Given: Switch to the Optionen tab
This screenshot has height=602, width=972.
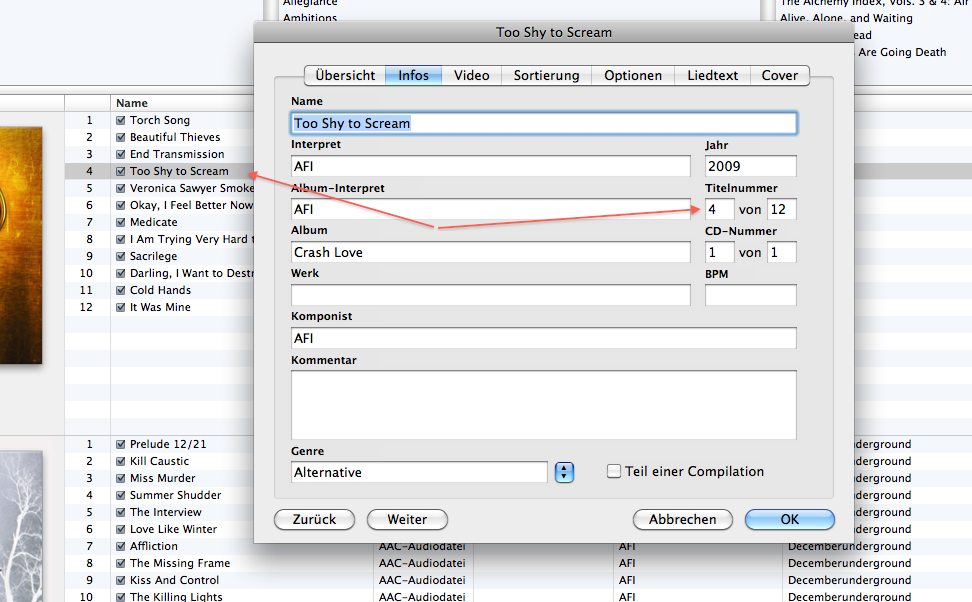Looking at the screenshot, I should click(x=633, y=76).
